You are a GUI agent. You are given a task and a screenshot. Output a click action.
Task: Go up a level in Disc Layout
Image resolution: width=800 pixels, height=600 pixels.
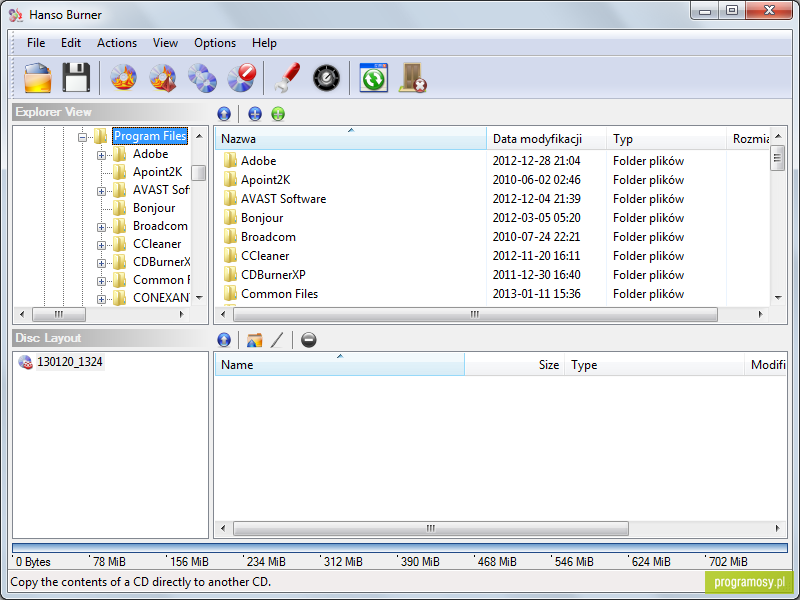pos(224,340)
